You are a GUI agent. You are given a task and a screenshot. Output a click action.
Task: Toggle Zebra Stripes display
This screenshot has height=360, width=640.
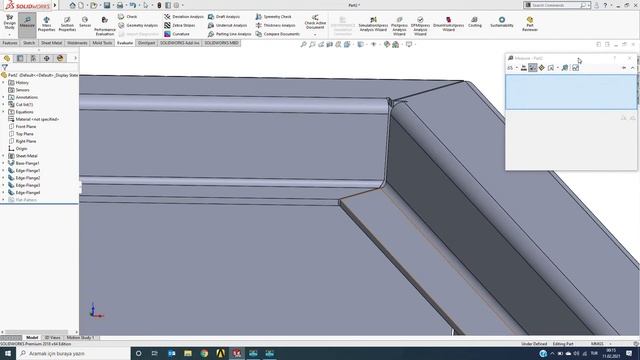(x=180, y=25)
